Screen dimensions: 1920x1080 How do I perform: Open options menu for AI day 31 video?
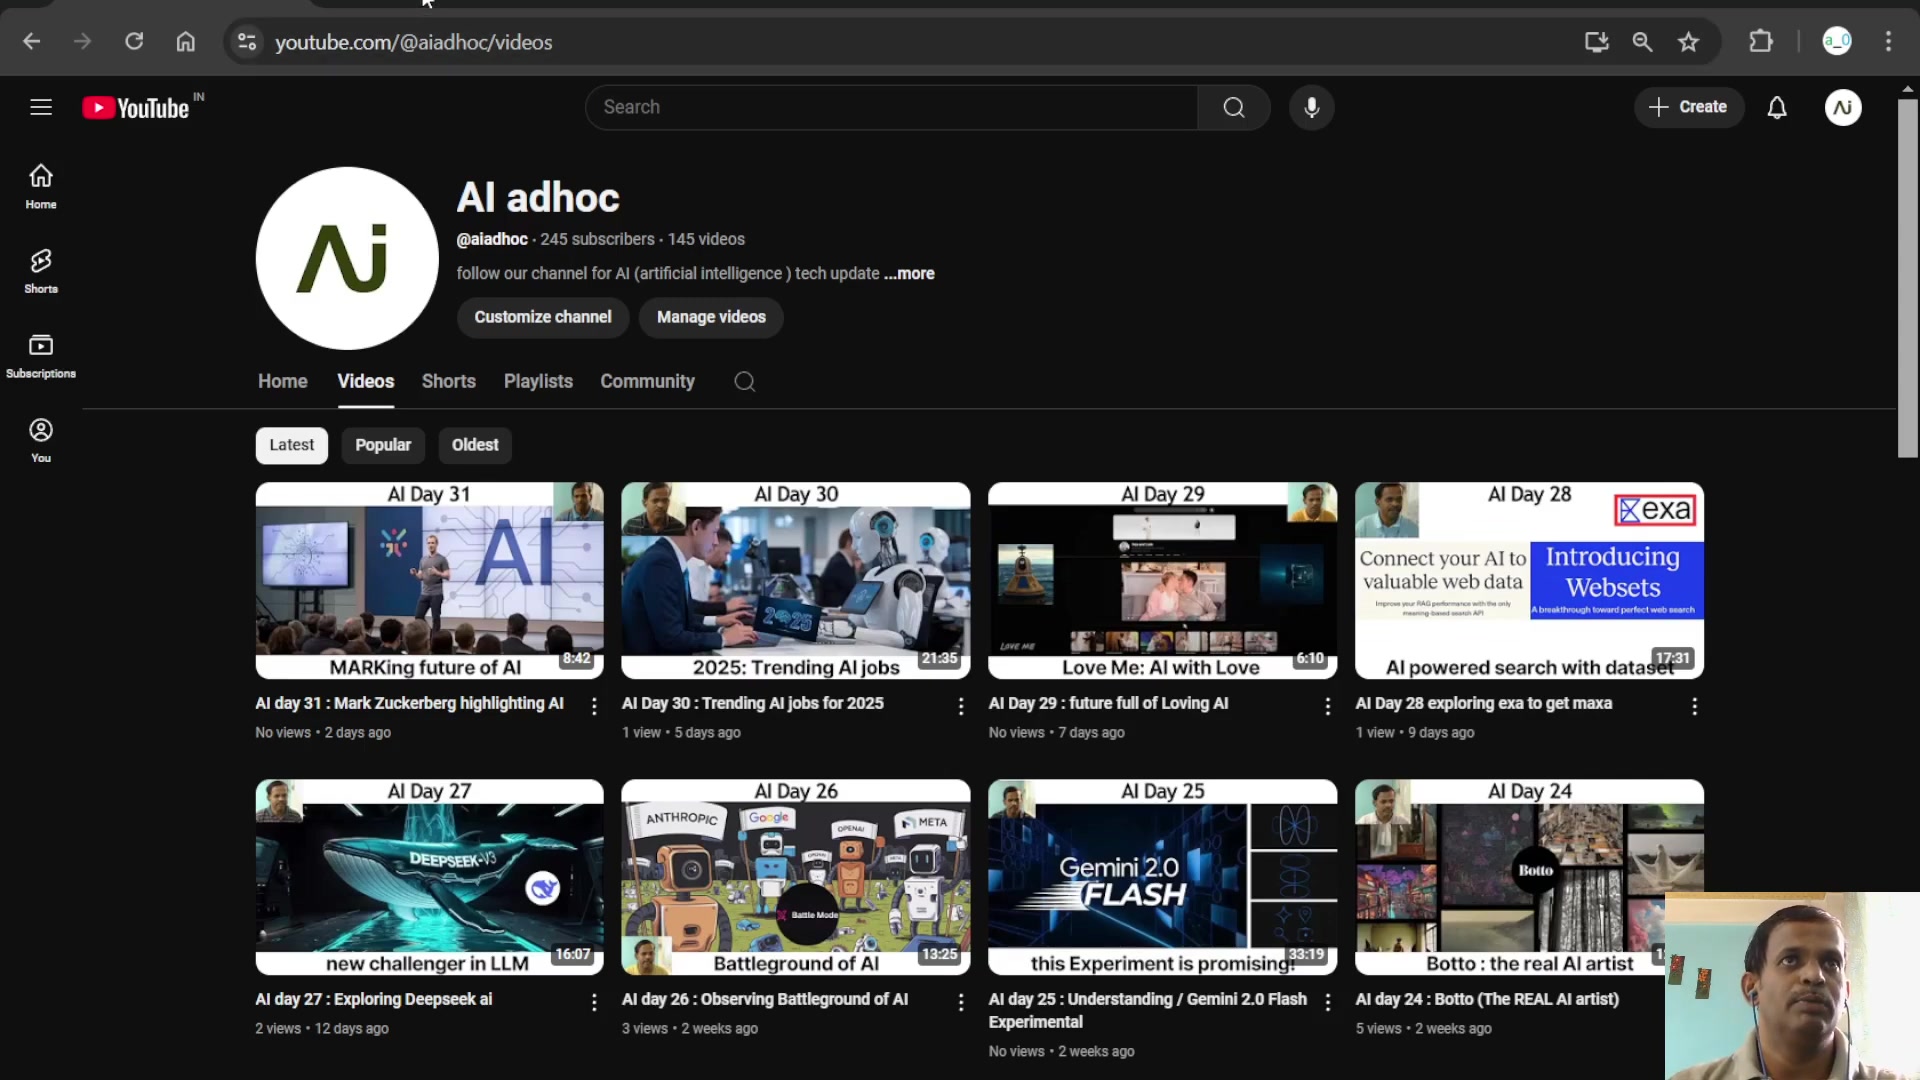coord(594,707)
